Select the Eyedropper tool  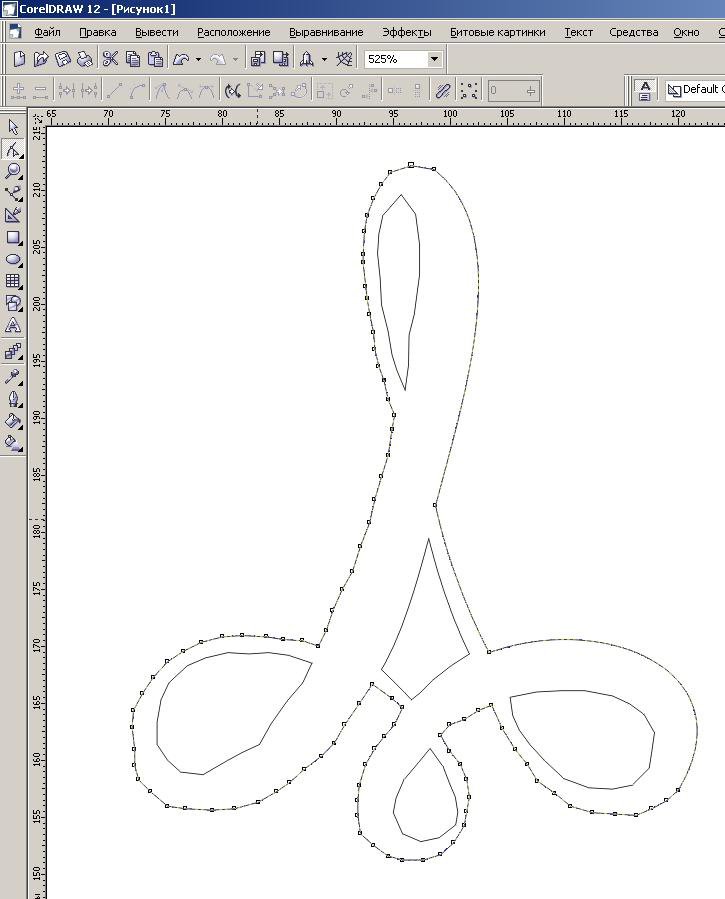tap(13, 376)
